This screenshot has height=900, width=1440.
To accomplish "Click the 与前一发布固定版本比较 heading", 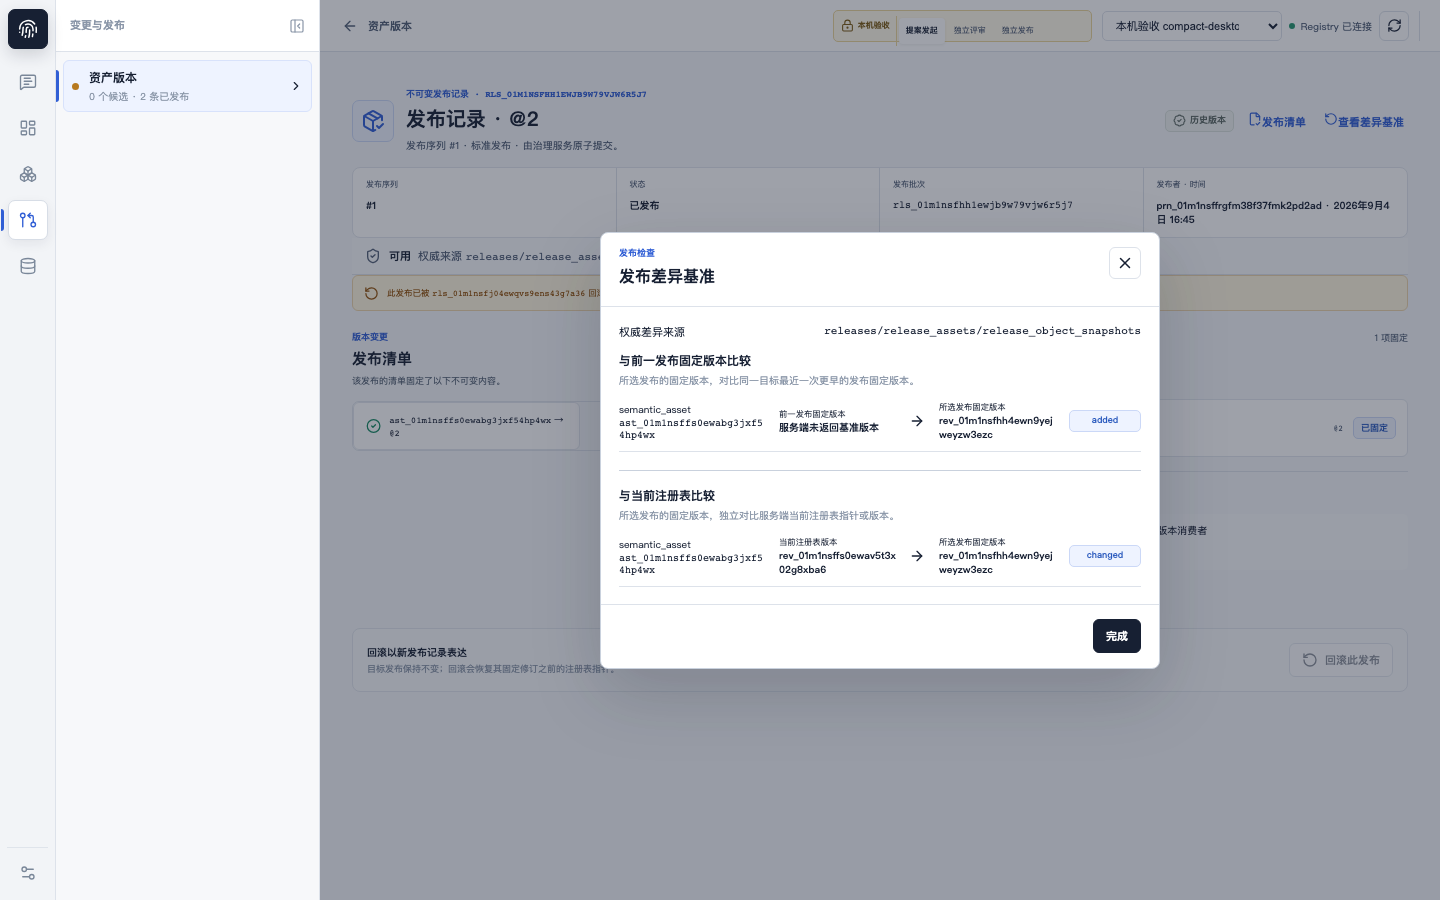I will [x=685, y=361].
